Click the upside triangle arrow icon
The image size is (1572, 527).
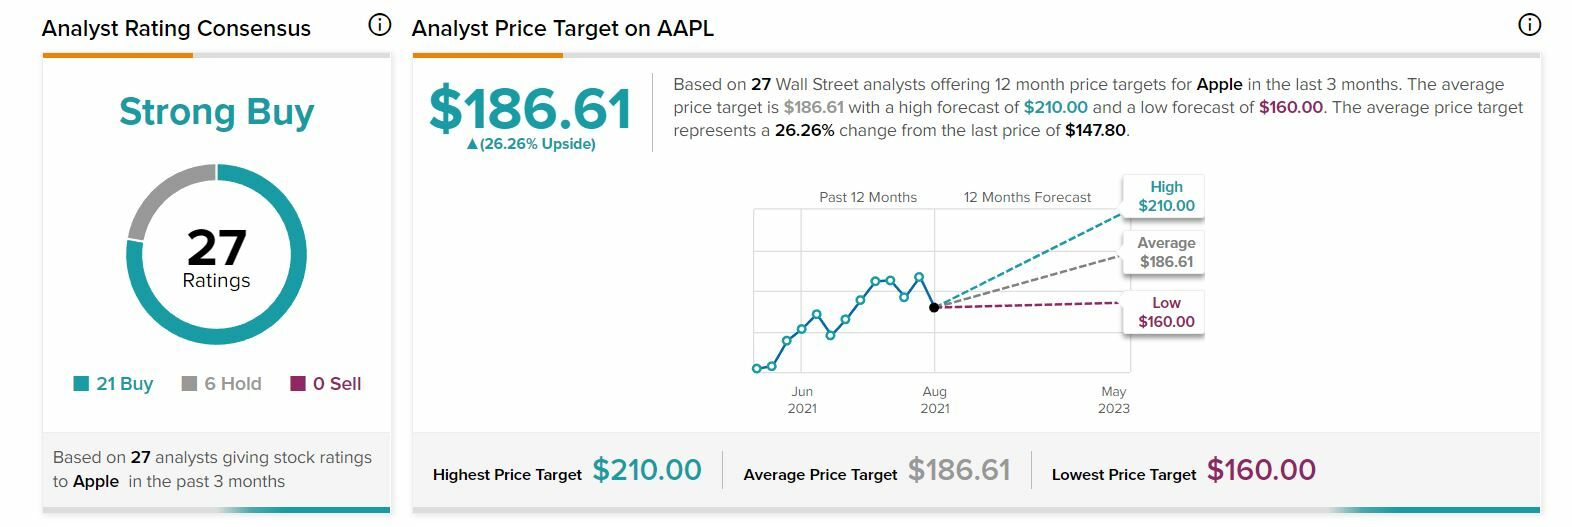click(472, 144)
